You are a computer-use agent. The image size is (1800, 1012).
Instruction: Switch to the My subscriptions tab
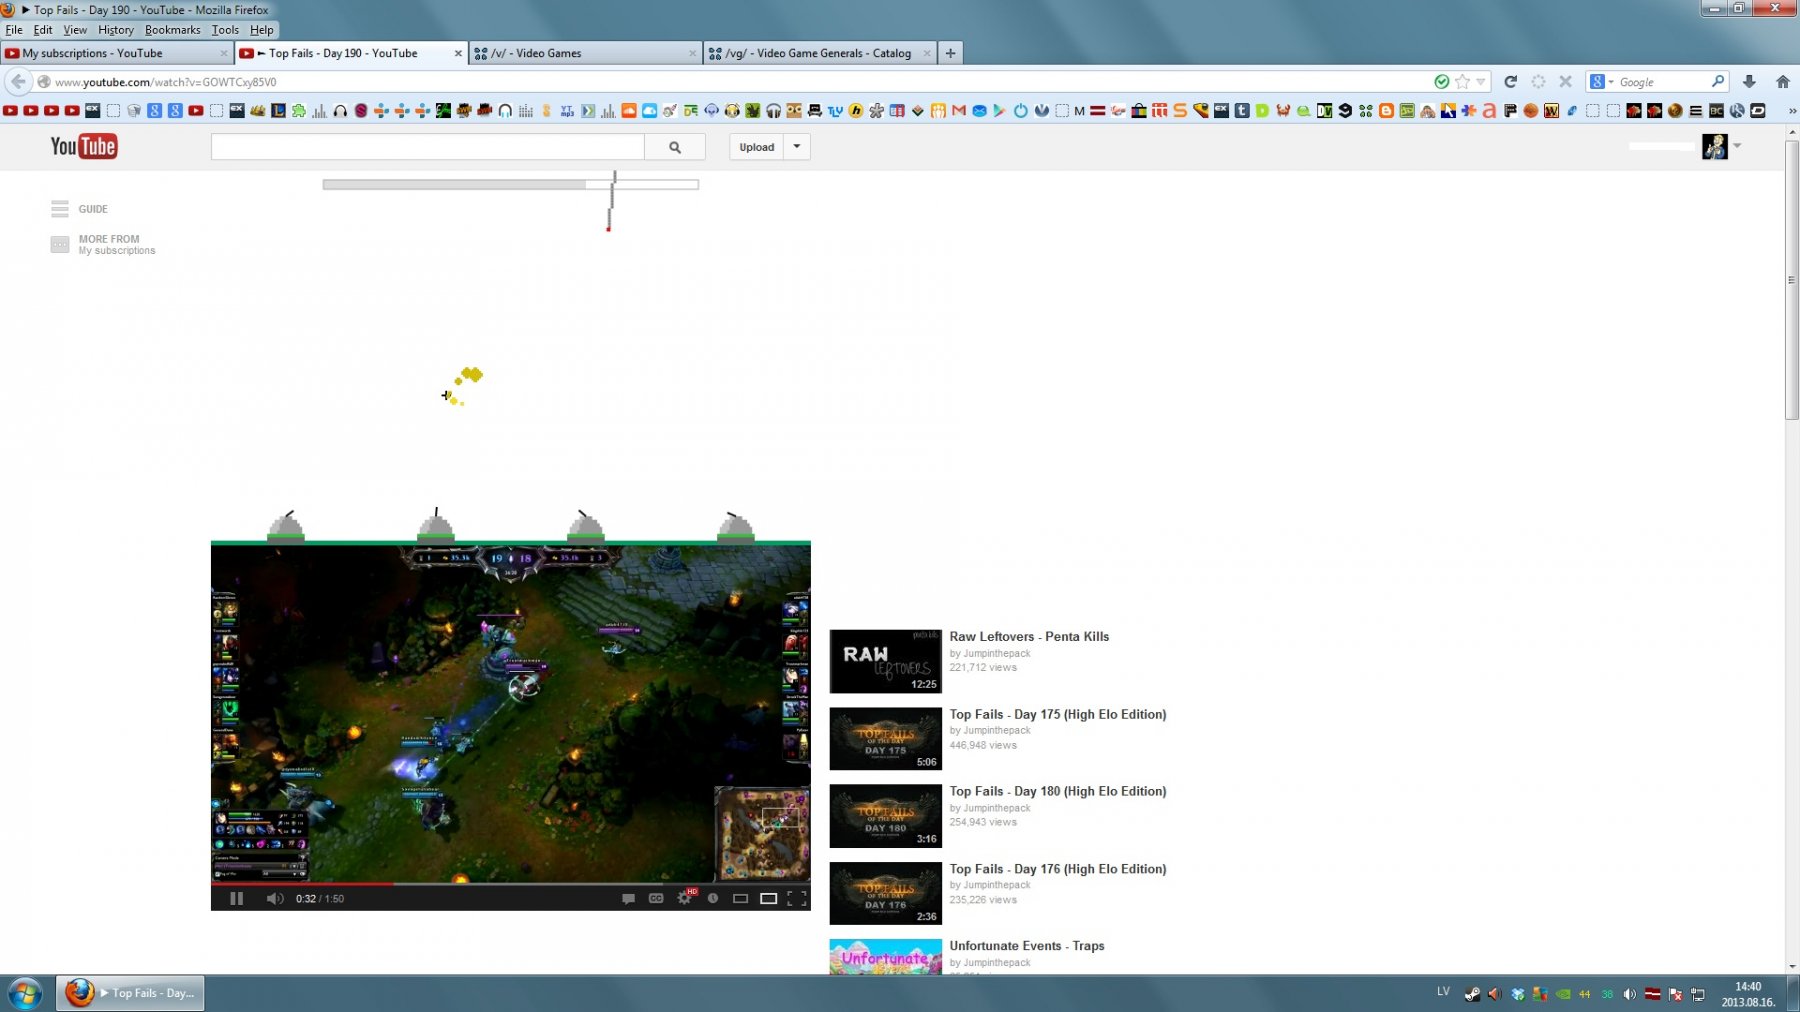(x=115, y=53)
